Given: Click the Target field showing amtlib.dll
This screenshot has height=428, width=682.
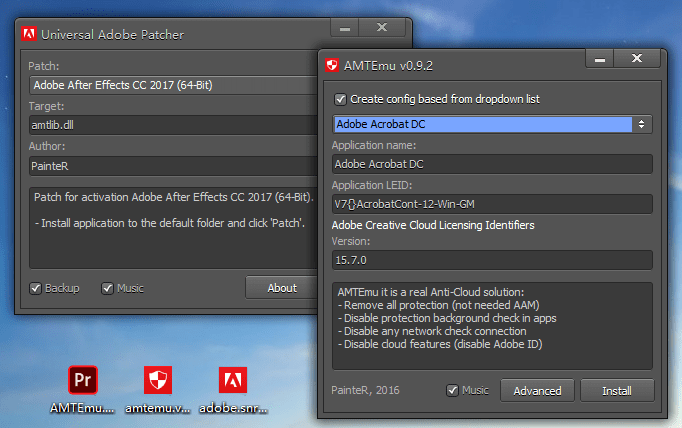Looking at the screenshot, I should tap(174, 125).
